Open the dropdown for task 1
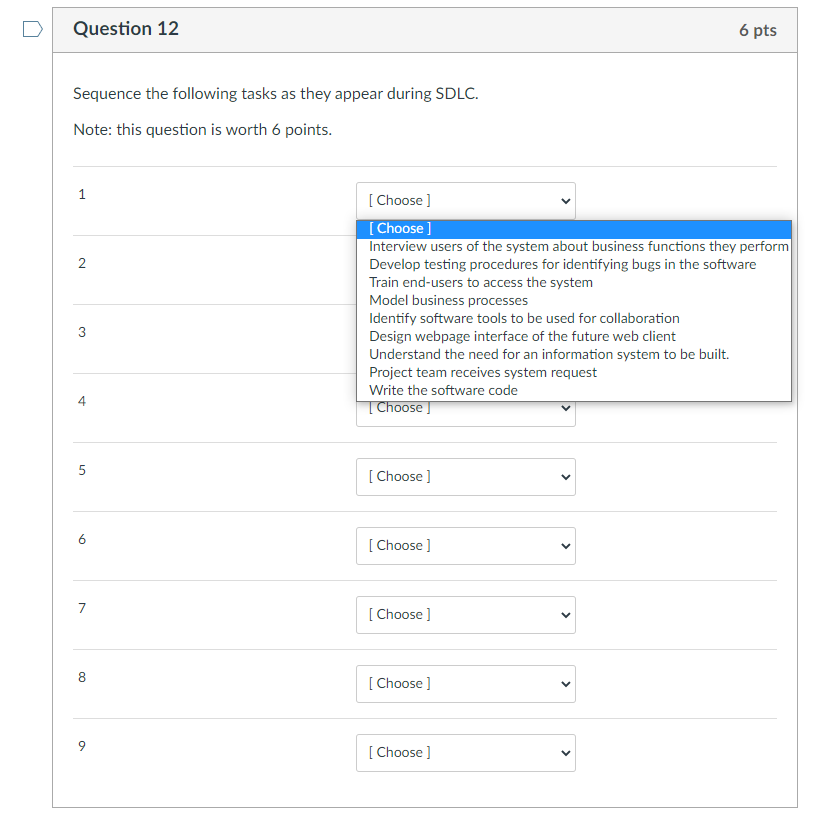The height and width of the screenshot is (824, 836). [465, 200]
